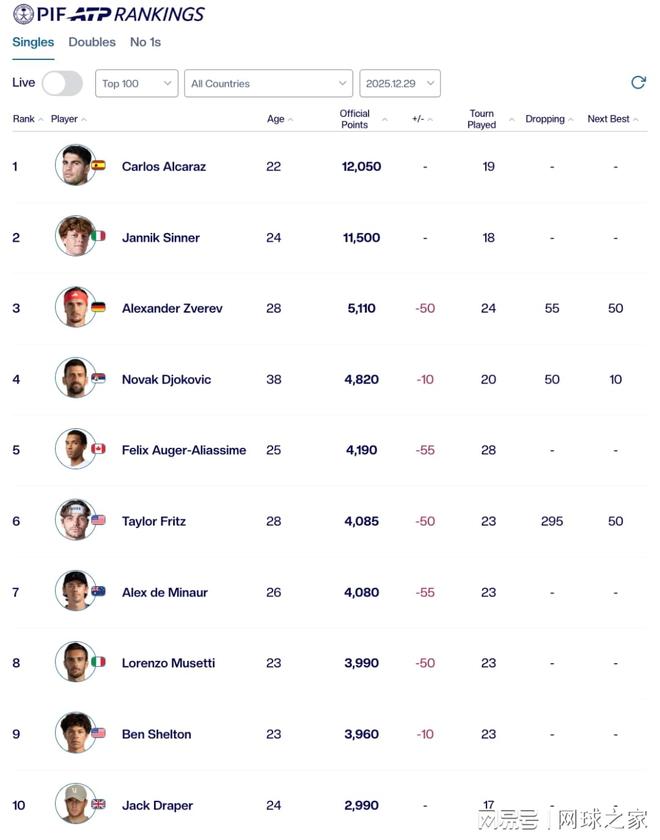Expand the All Countries dropdown
The width and height of the screenshot is (660, 840).
(x=268, y=84)
